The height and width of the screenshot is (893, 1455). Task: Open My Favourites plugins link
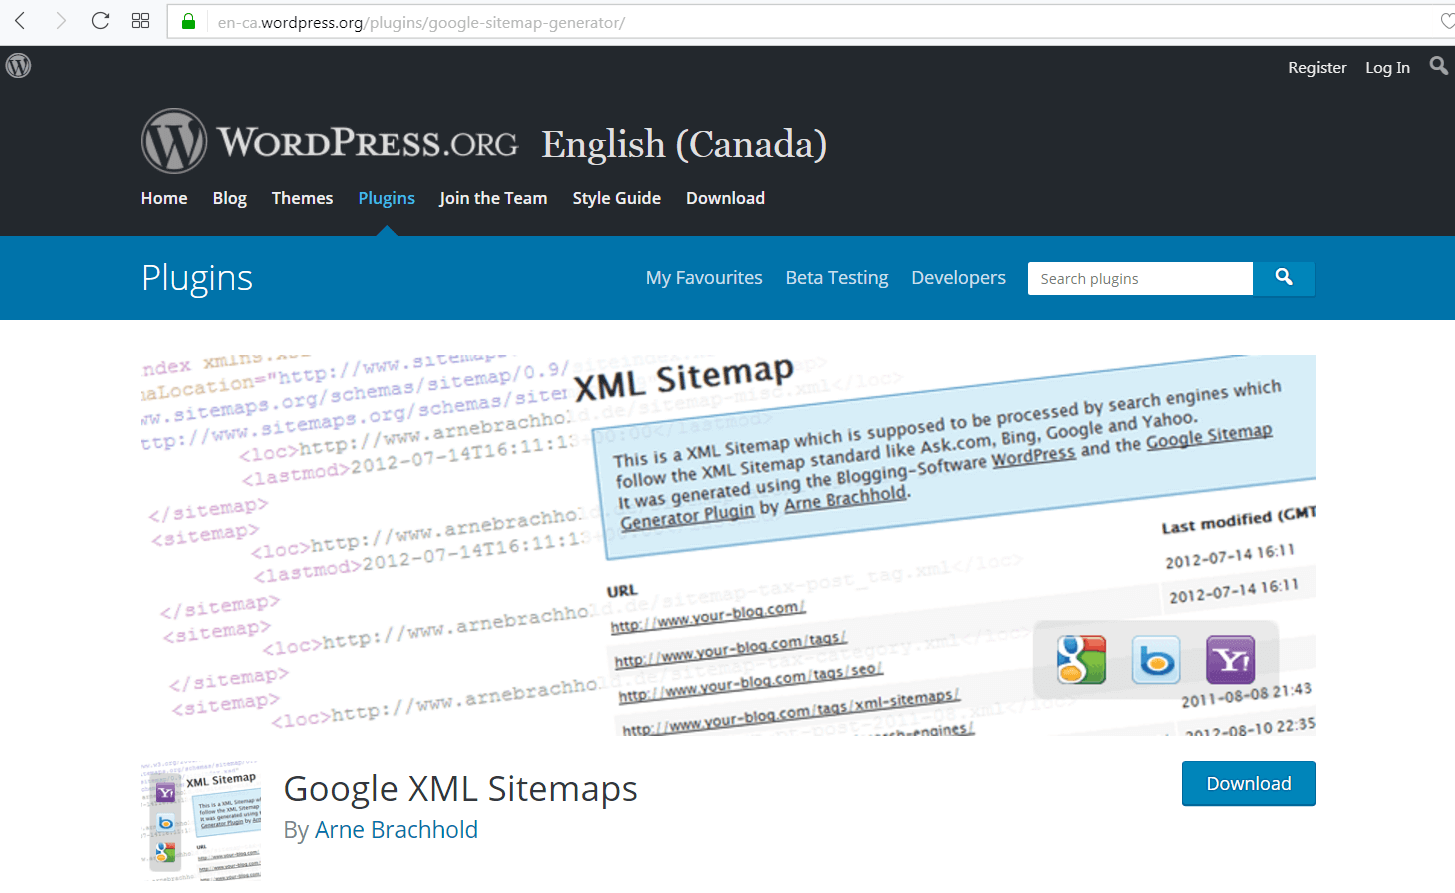[704, 278]
